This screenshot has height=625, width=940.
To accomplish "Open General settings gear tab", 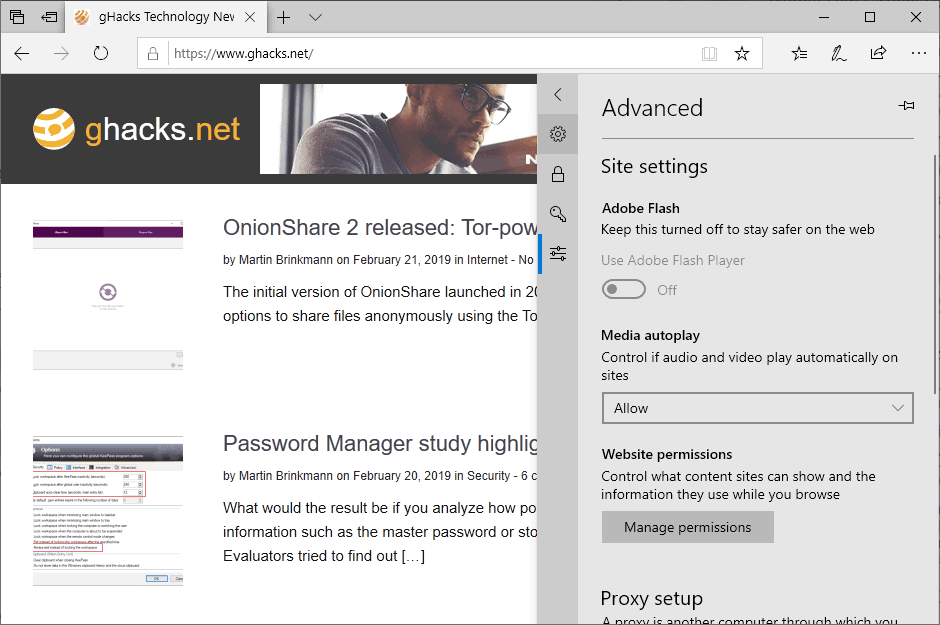I will pos(558,134).
